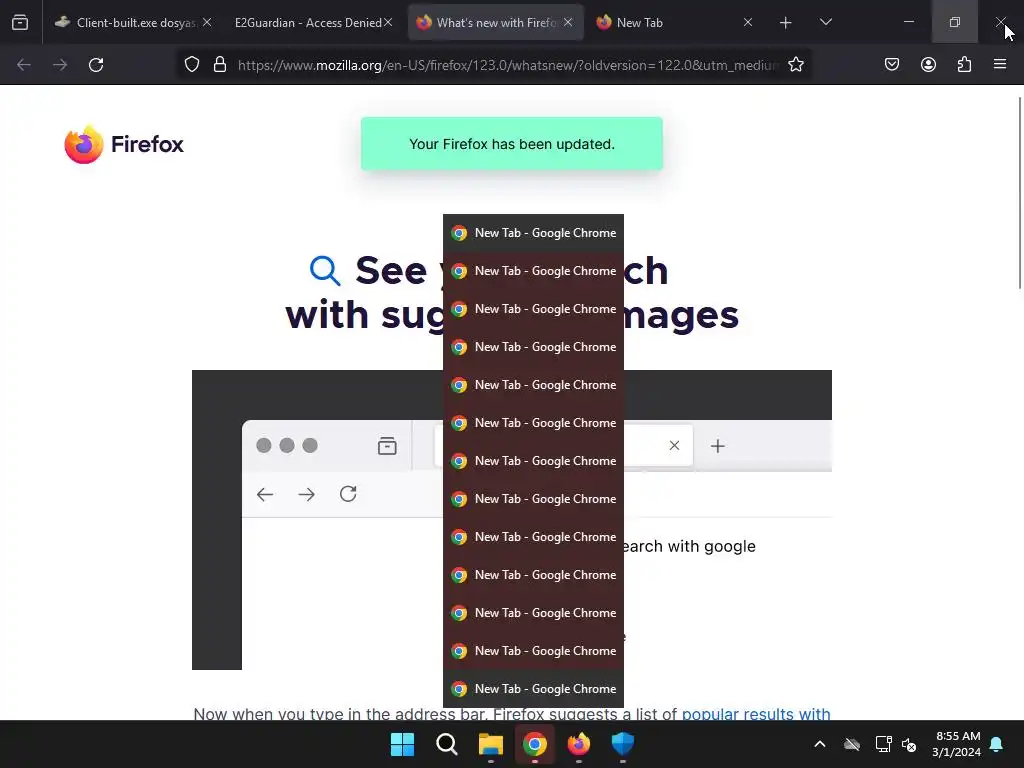Open the Firefox account menu
Image resolution: width=1024 pixels, height=768 pixels.
tap(928, 65)
